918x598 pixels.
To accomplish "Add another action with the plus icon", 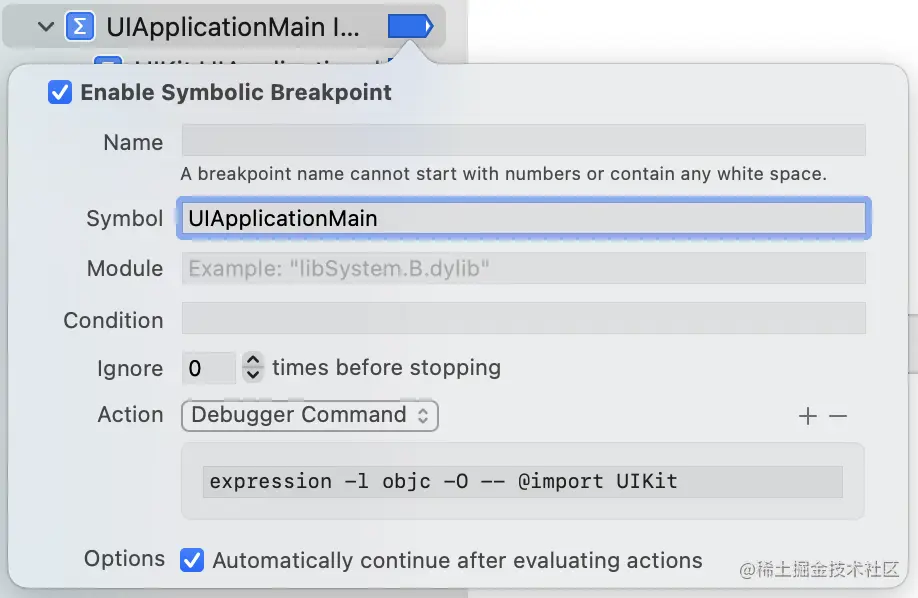I will tap(807, 416).
